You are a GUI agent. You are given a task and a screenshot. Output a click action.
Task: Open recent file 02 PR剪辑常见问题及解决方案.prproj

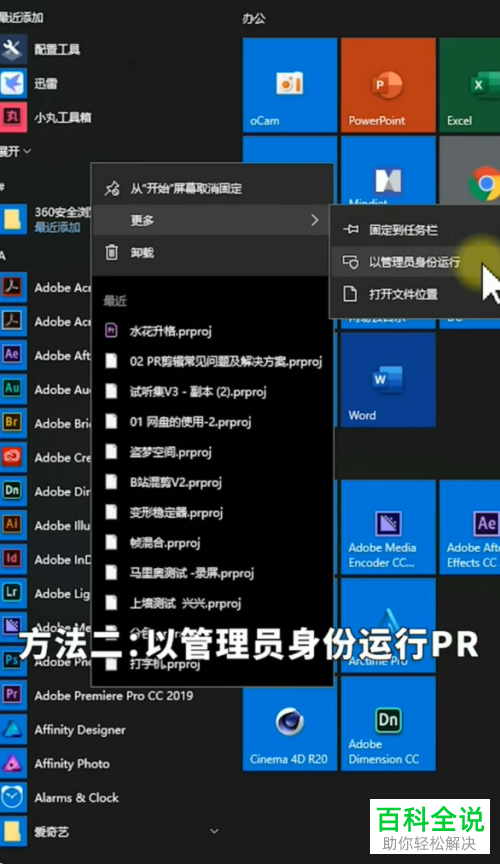(x=212, y=361)
